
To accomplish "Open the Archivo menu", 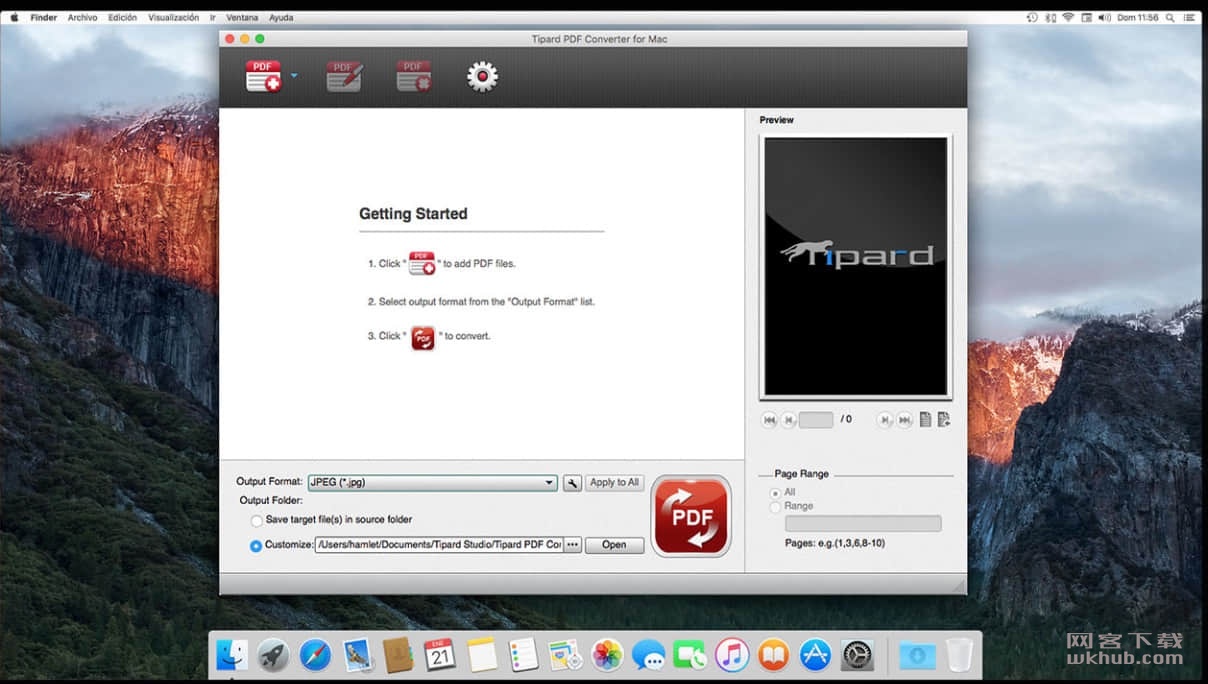I will pos(82,18).
